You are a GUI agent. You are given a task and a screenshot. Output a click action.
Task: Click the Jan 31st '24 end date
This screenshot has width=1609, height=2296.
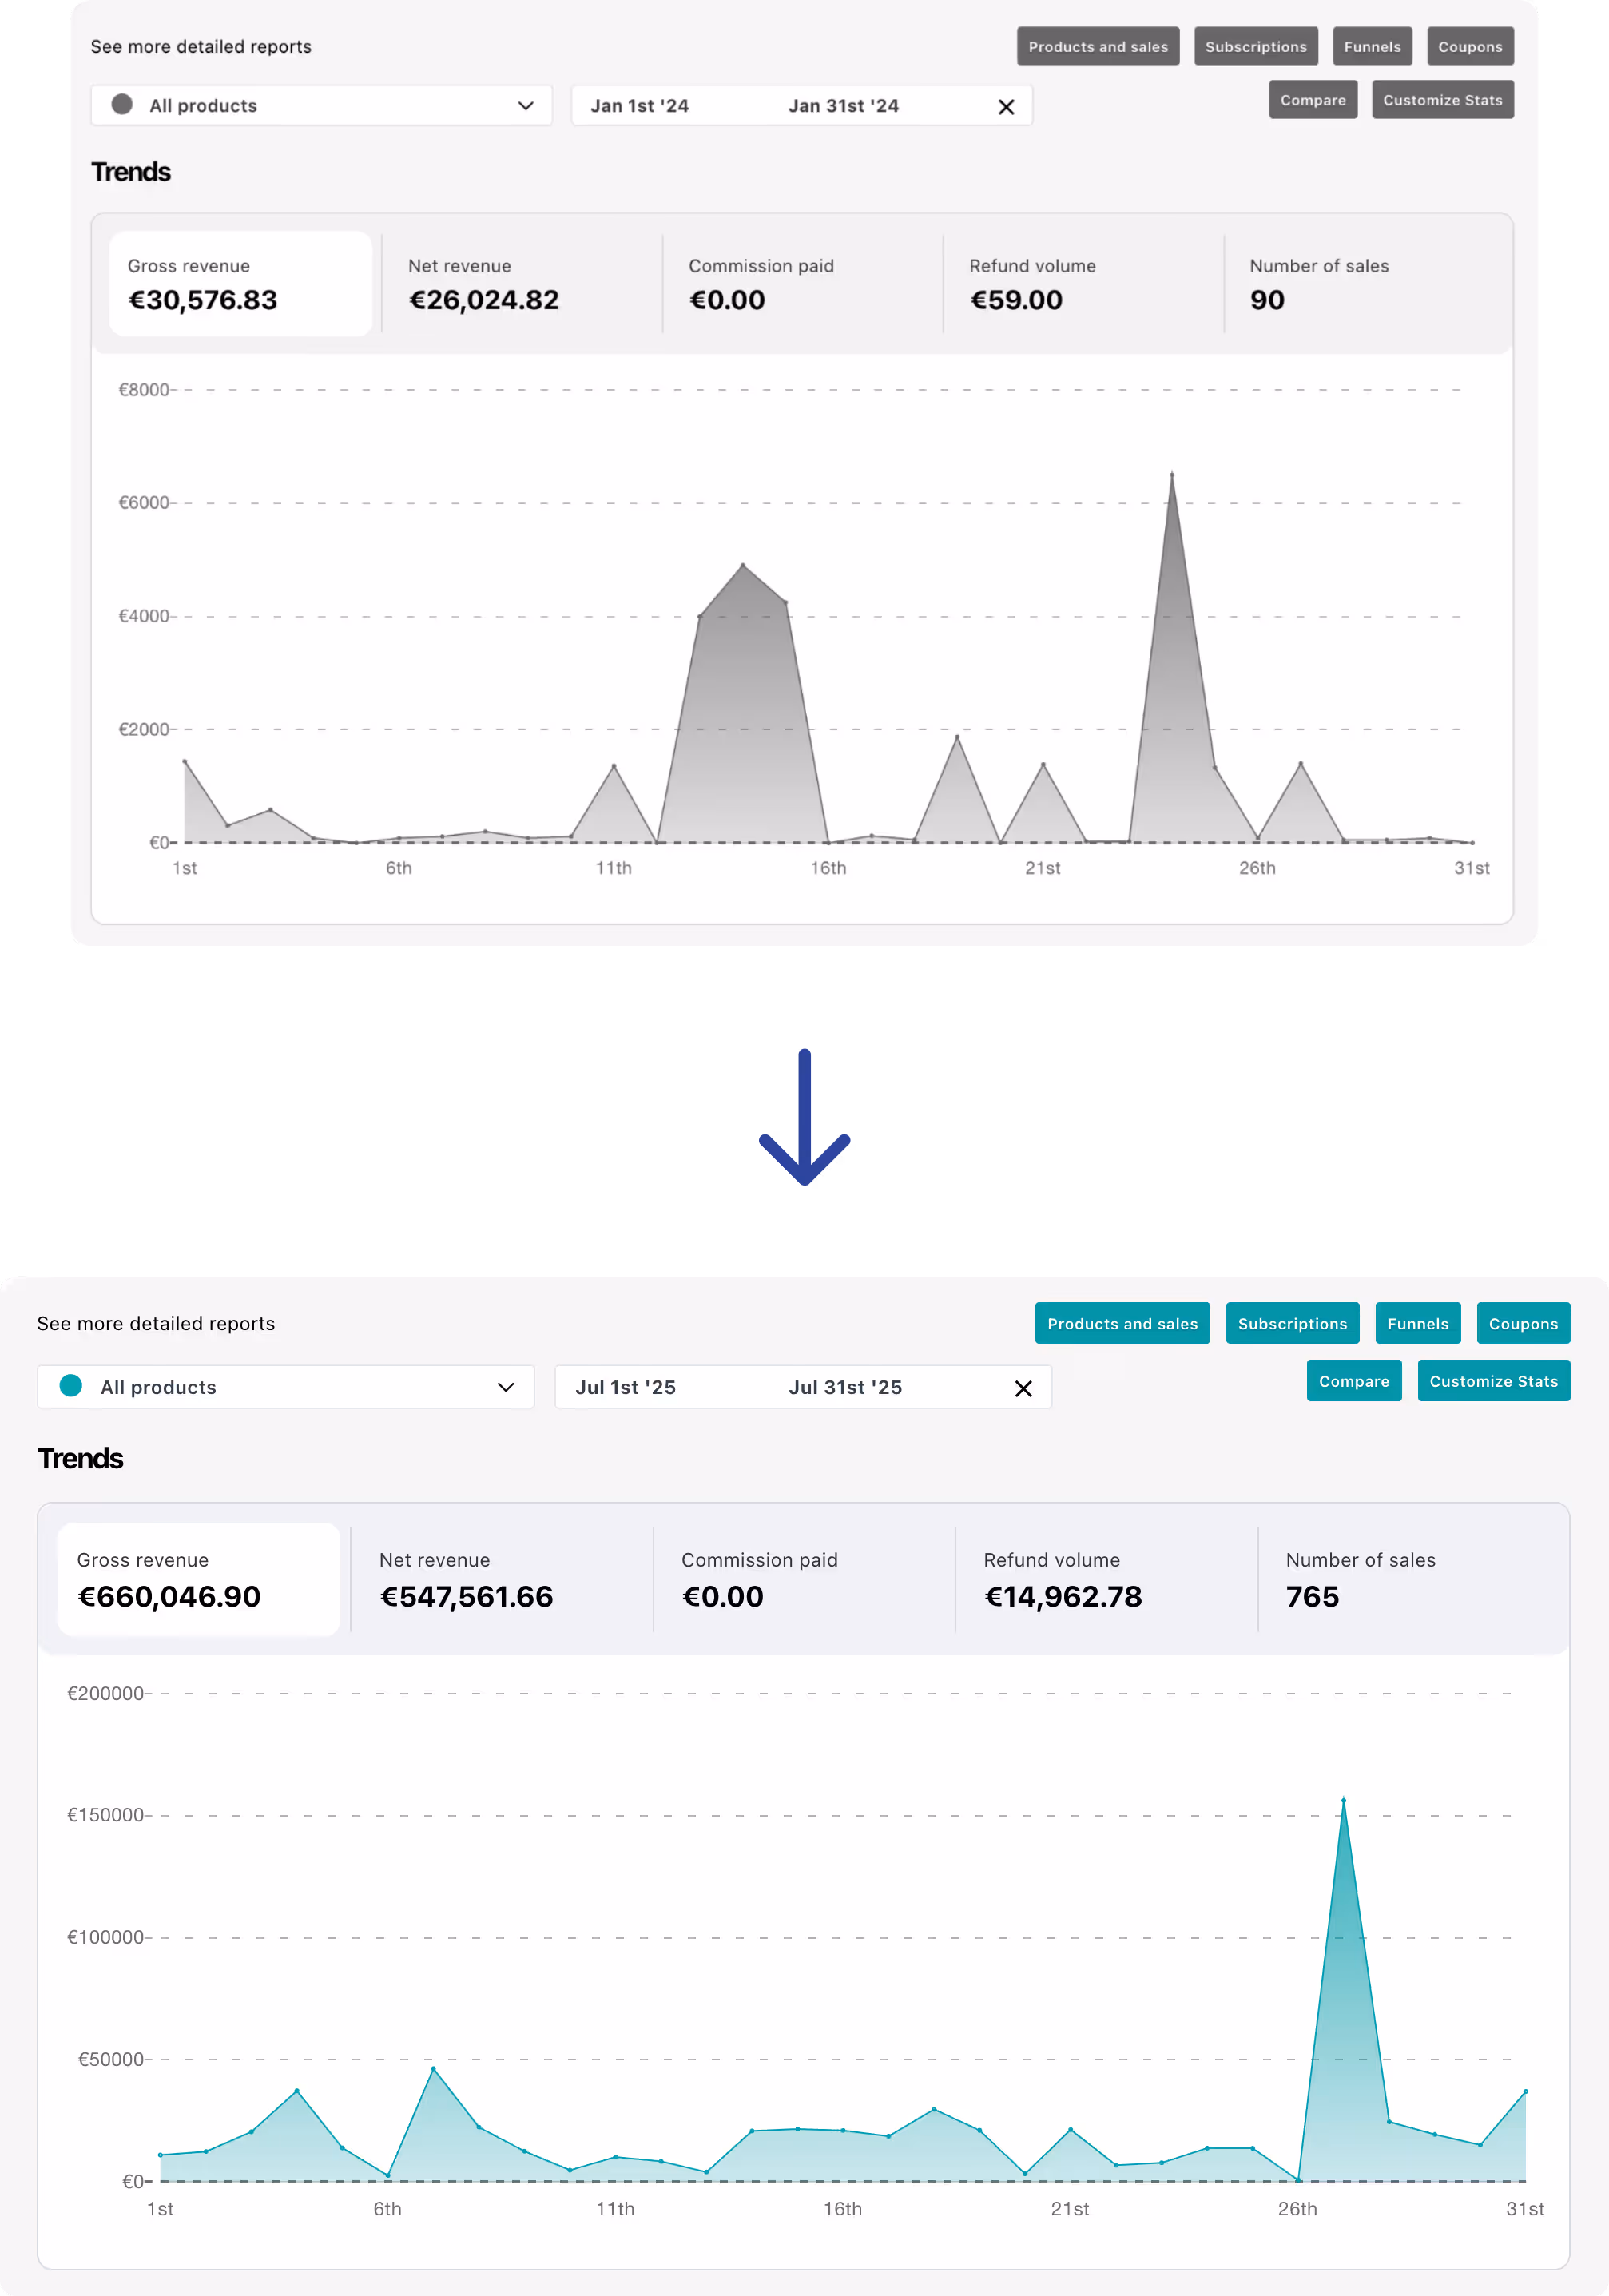[x=842, y=106]
